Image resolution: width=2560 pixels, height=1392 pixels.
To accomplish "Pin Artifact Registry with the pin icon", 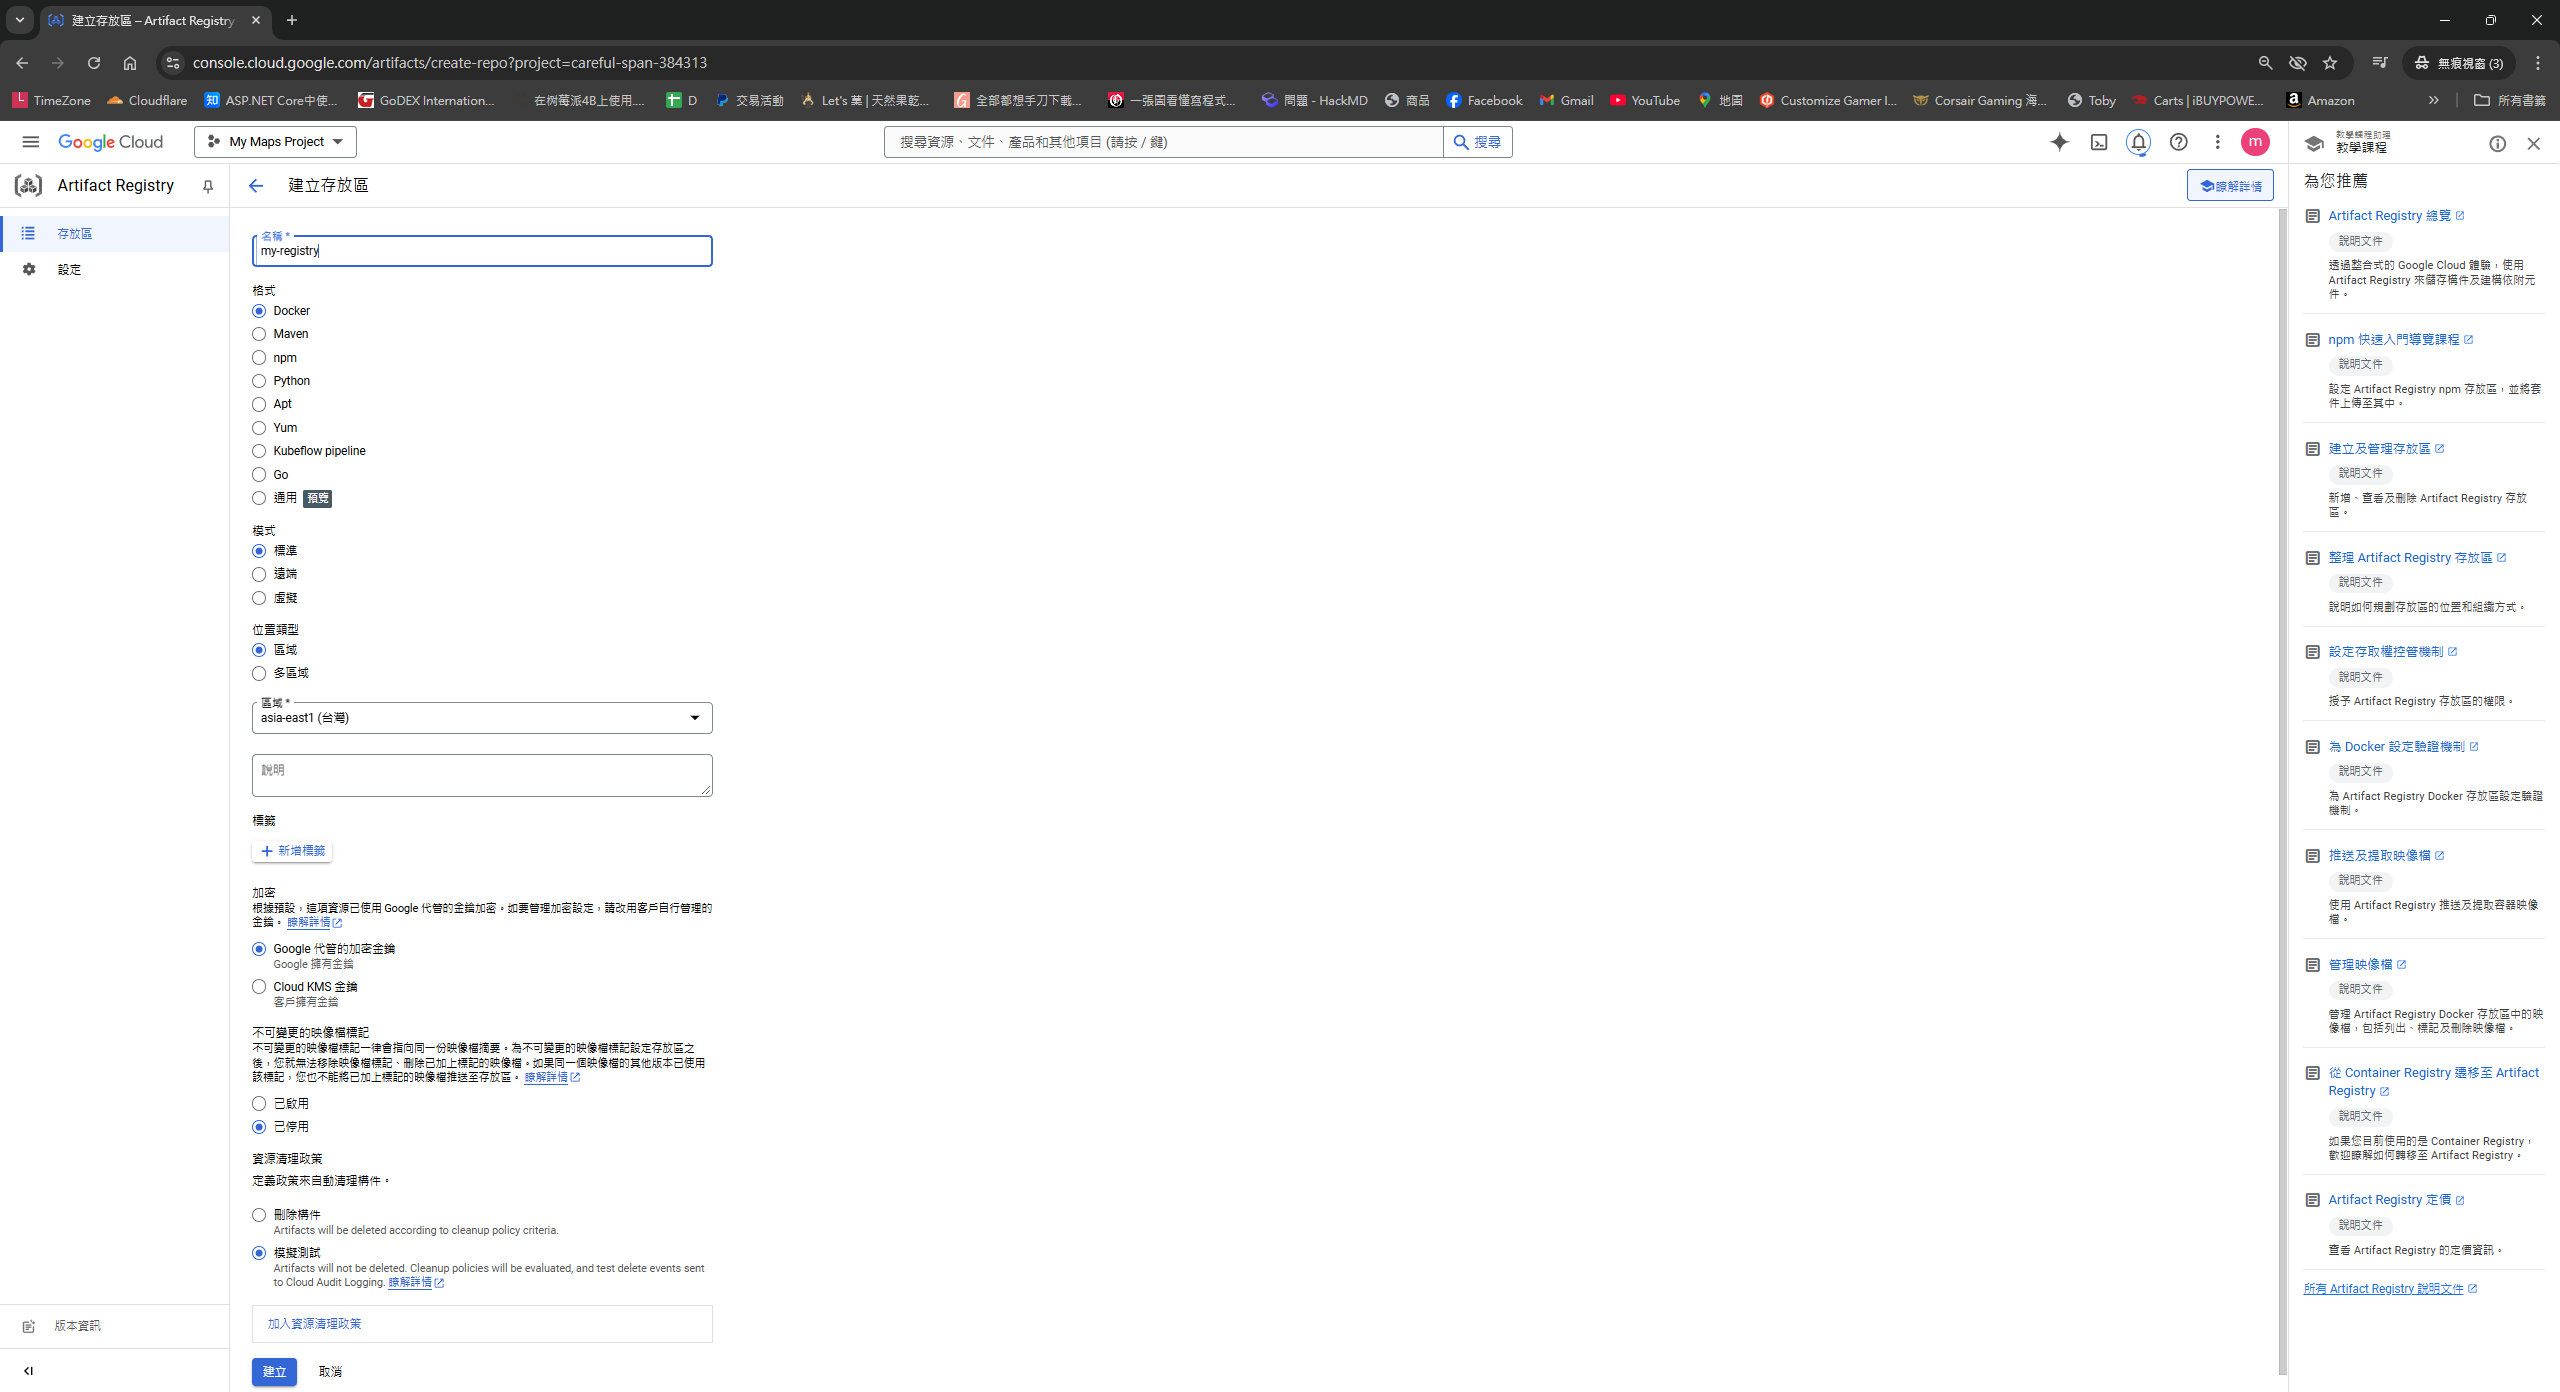I will click(208, 186).
